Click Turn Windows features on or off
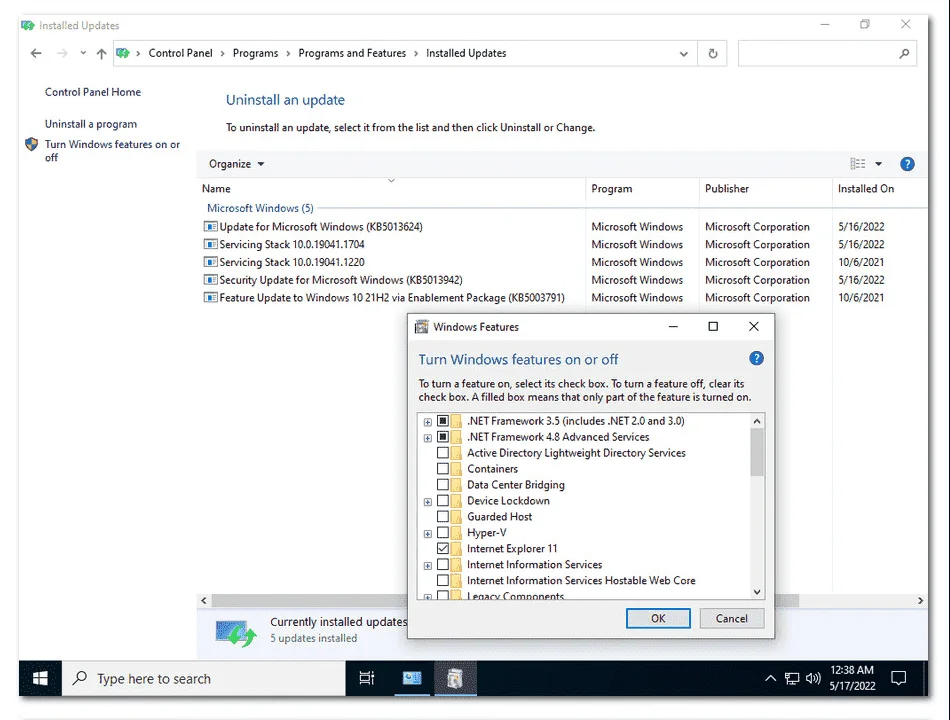The image size is (950, 720). coord(112,151)
